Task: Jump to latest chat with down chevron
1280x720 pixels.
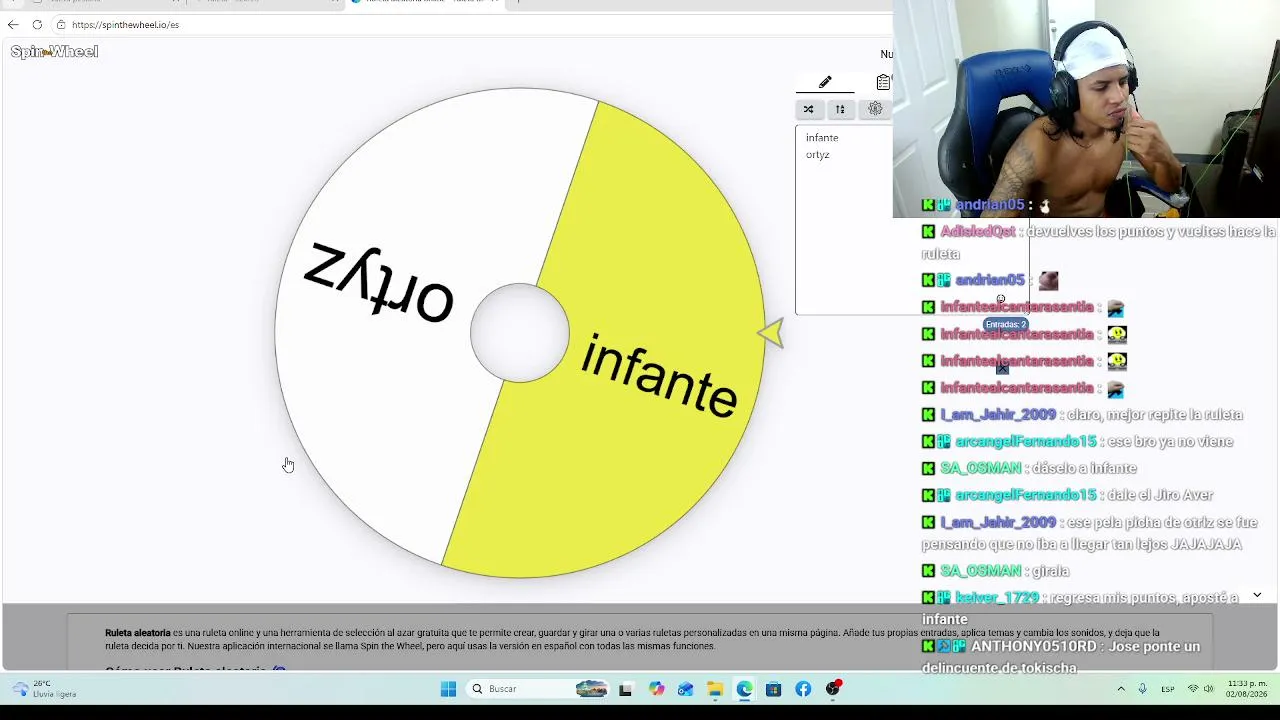Action: [1257, 595]
